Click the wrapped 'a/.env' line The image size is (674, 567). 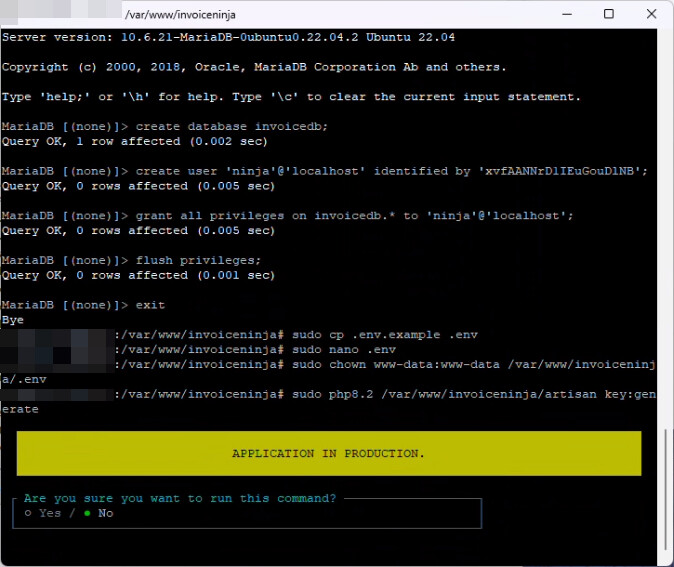point(24,380)
